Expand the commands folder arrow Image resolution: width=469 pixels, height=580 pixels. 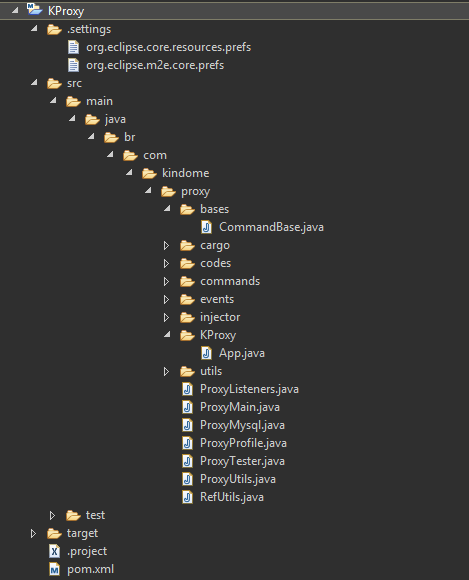[x=166, y=281]
